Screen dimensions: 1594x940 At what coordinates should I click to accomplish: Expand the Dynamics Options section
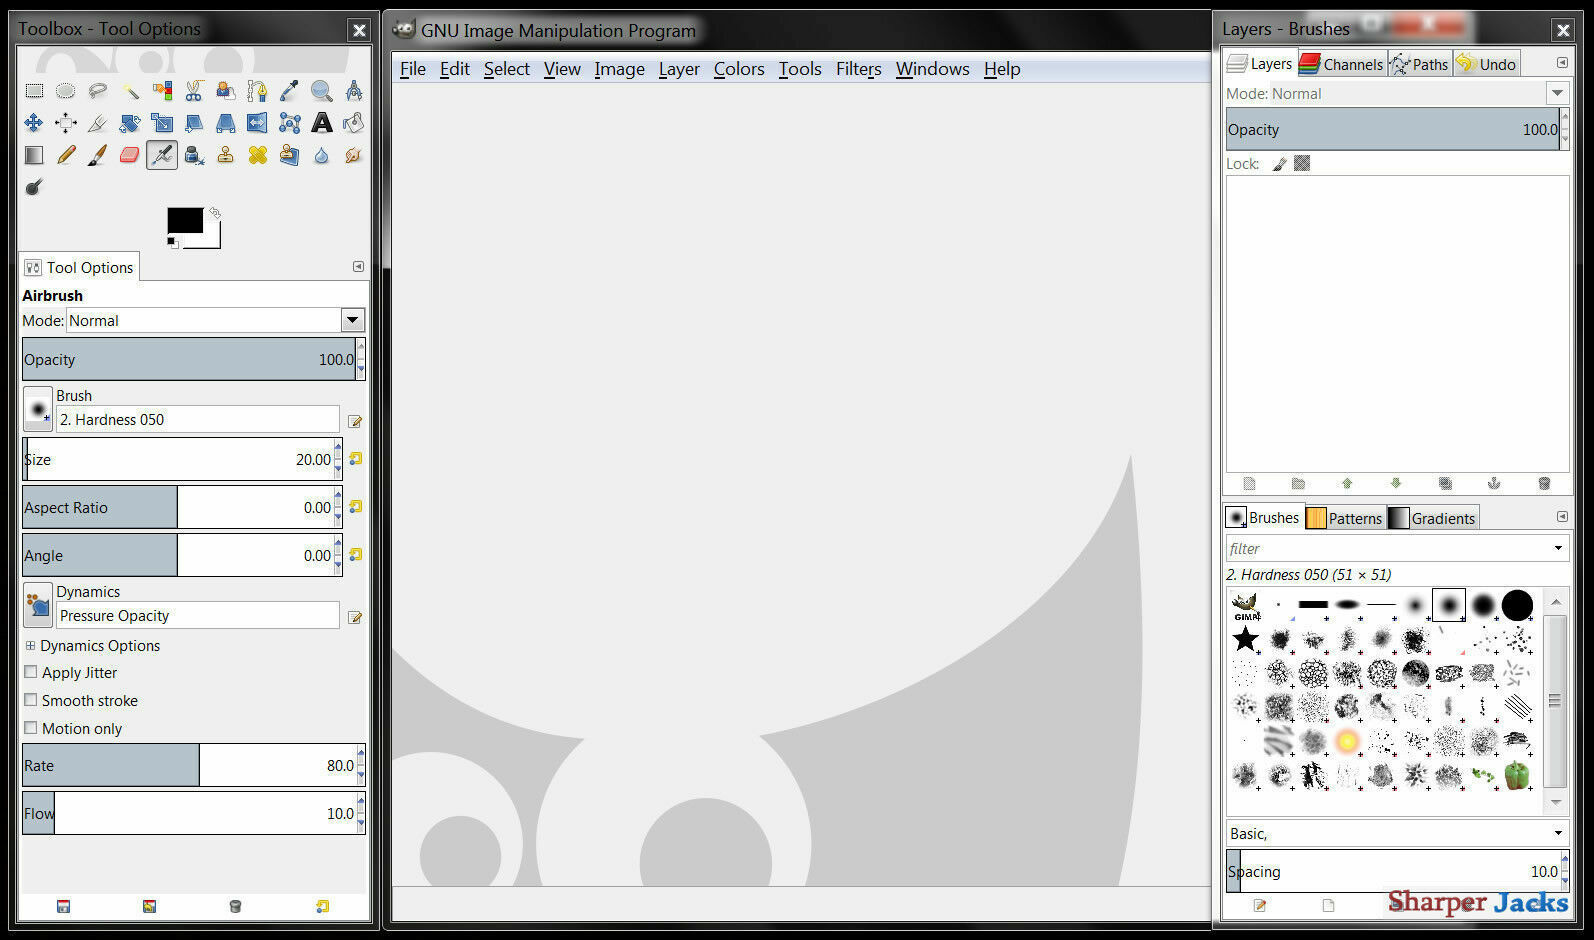tap(30, 646)
